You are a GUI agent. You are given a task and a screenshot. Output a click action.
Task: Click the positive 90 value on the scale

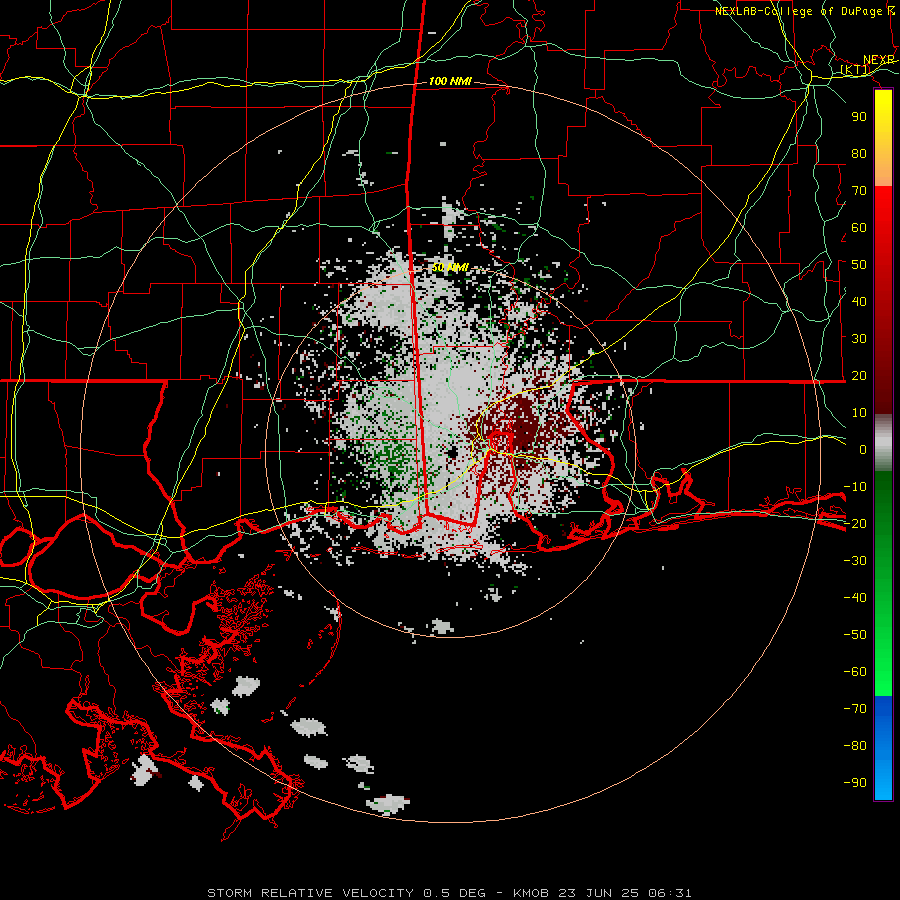pyautogui.click(x=859, y=117)
